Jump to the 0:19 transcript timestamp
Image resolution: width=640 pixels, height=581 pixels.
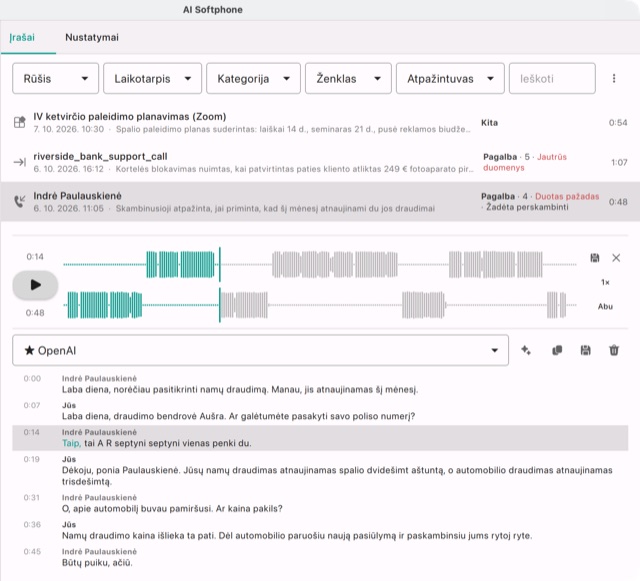click(31, 459)
